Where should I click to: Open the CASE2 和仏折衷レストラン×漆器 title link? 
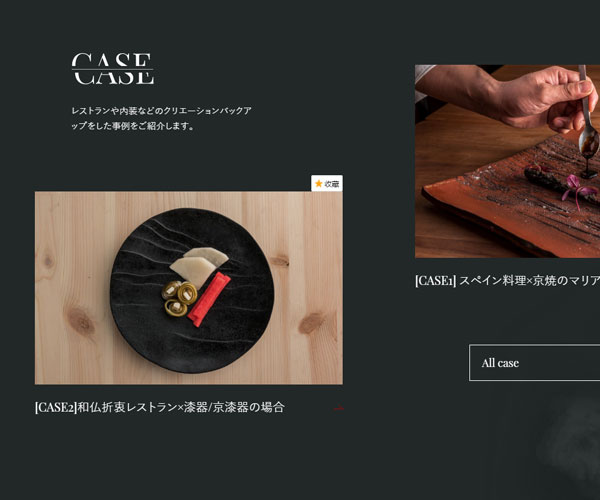[x=160, y=407]
